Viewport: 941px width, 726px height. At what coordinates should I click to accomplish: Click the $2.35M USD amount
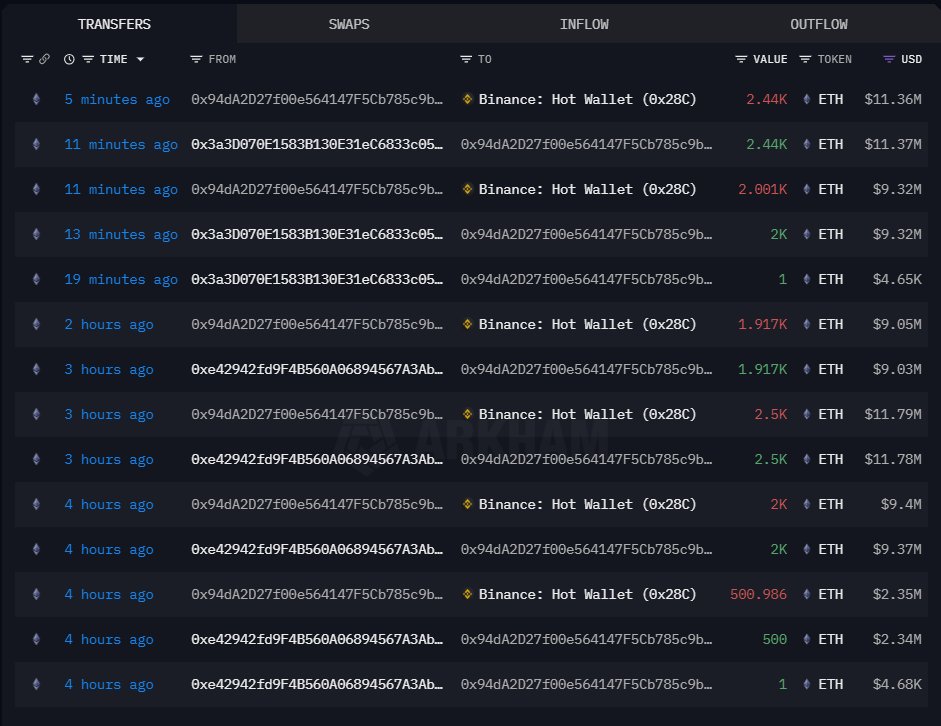pos(897,594)
